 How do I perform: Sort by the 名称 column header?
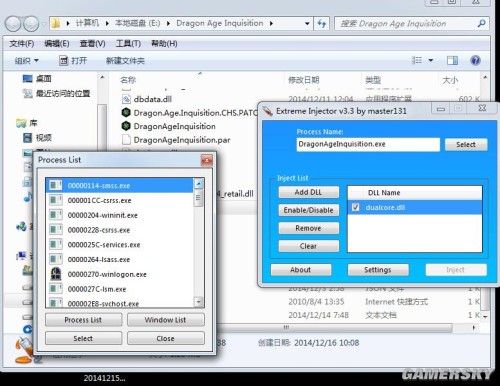[128, 80]
